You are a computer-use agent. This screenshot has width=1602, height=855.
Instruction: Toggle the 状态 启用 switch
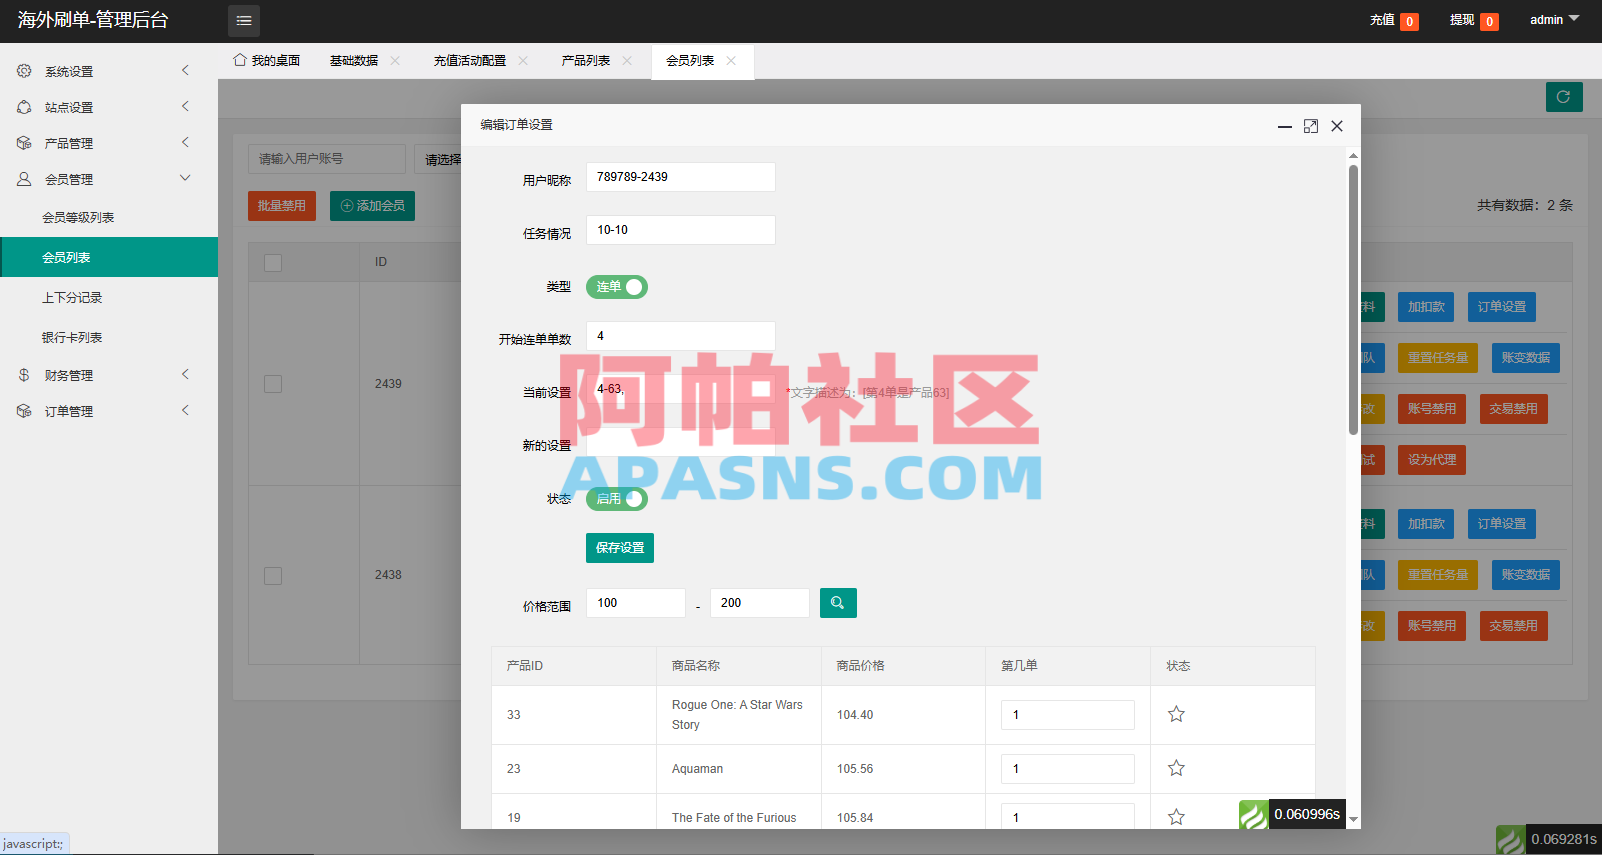(x=617, y=499)
